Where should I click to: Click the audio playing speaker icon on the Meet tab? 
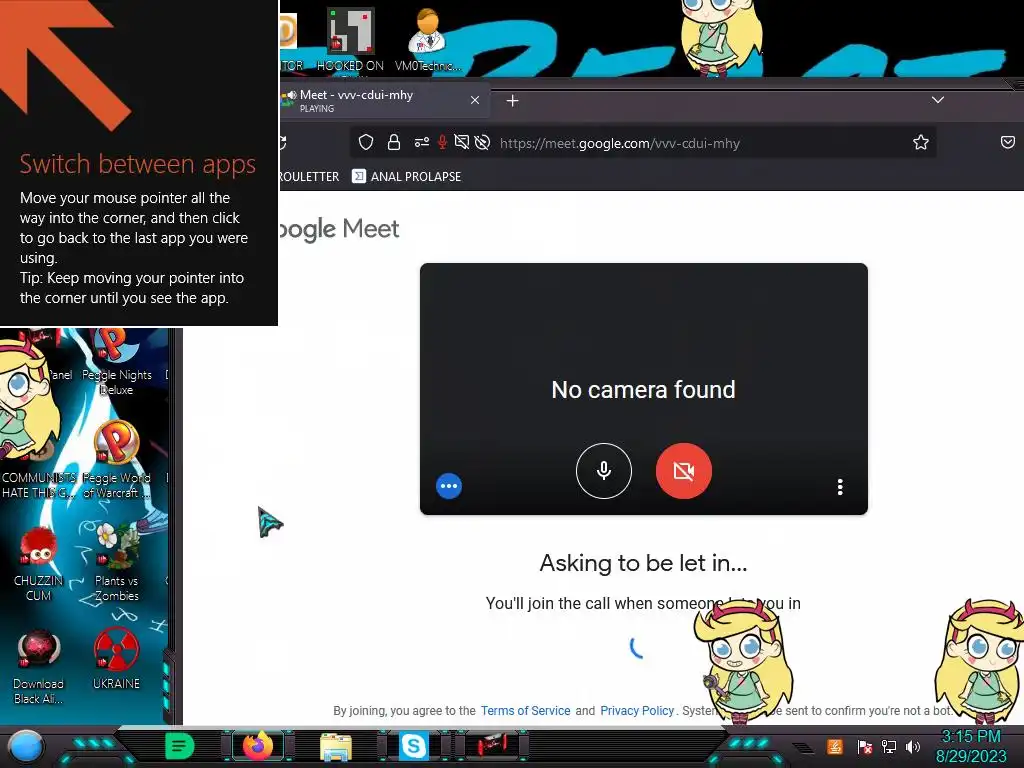(291, 95)
